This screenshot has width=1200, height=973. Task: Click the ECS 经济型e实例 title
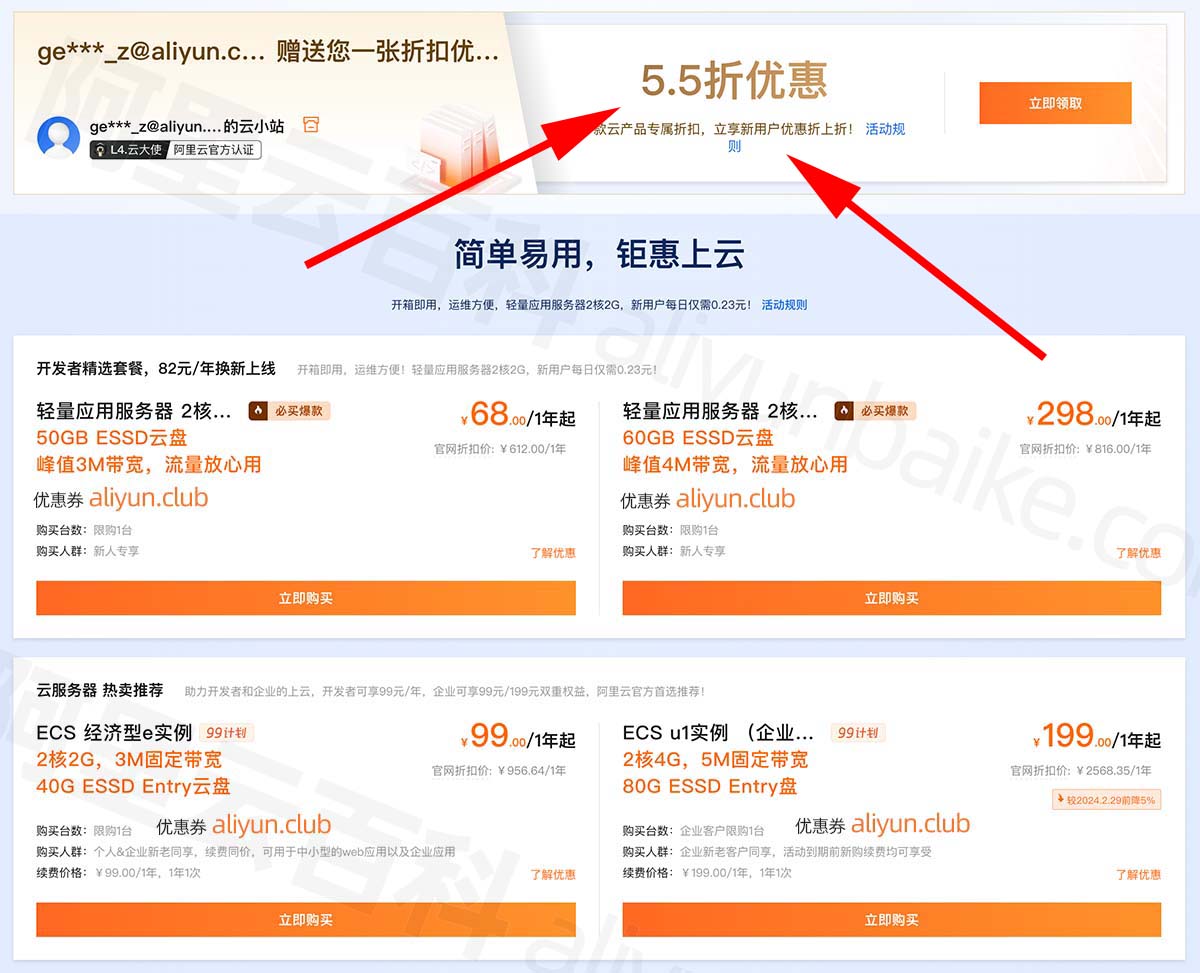coord(114,733)
